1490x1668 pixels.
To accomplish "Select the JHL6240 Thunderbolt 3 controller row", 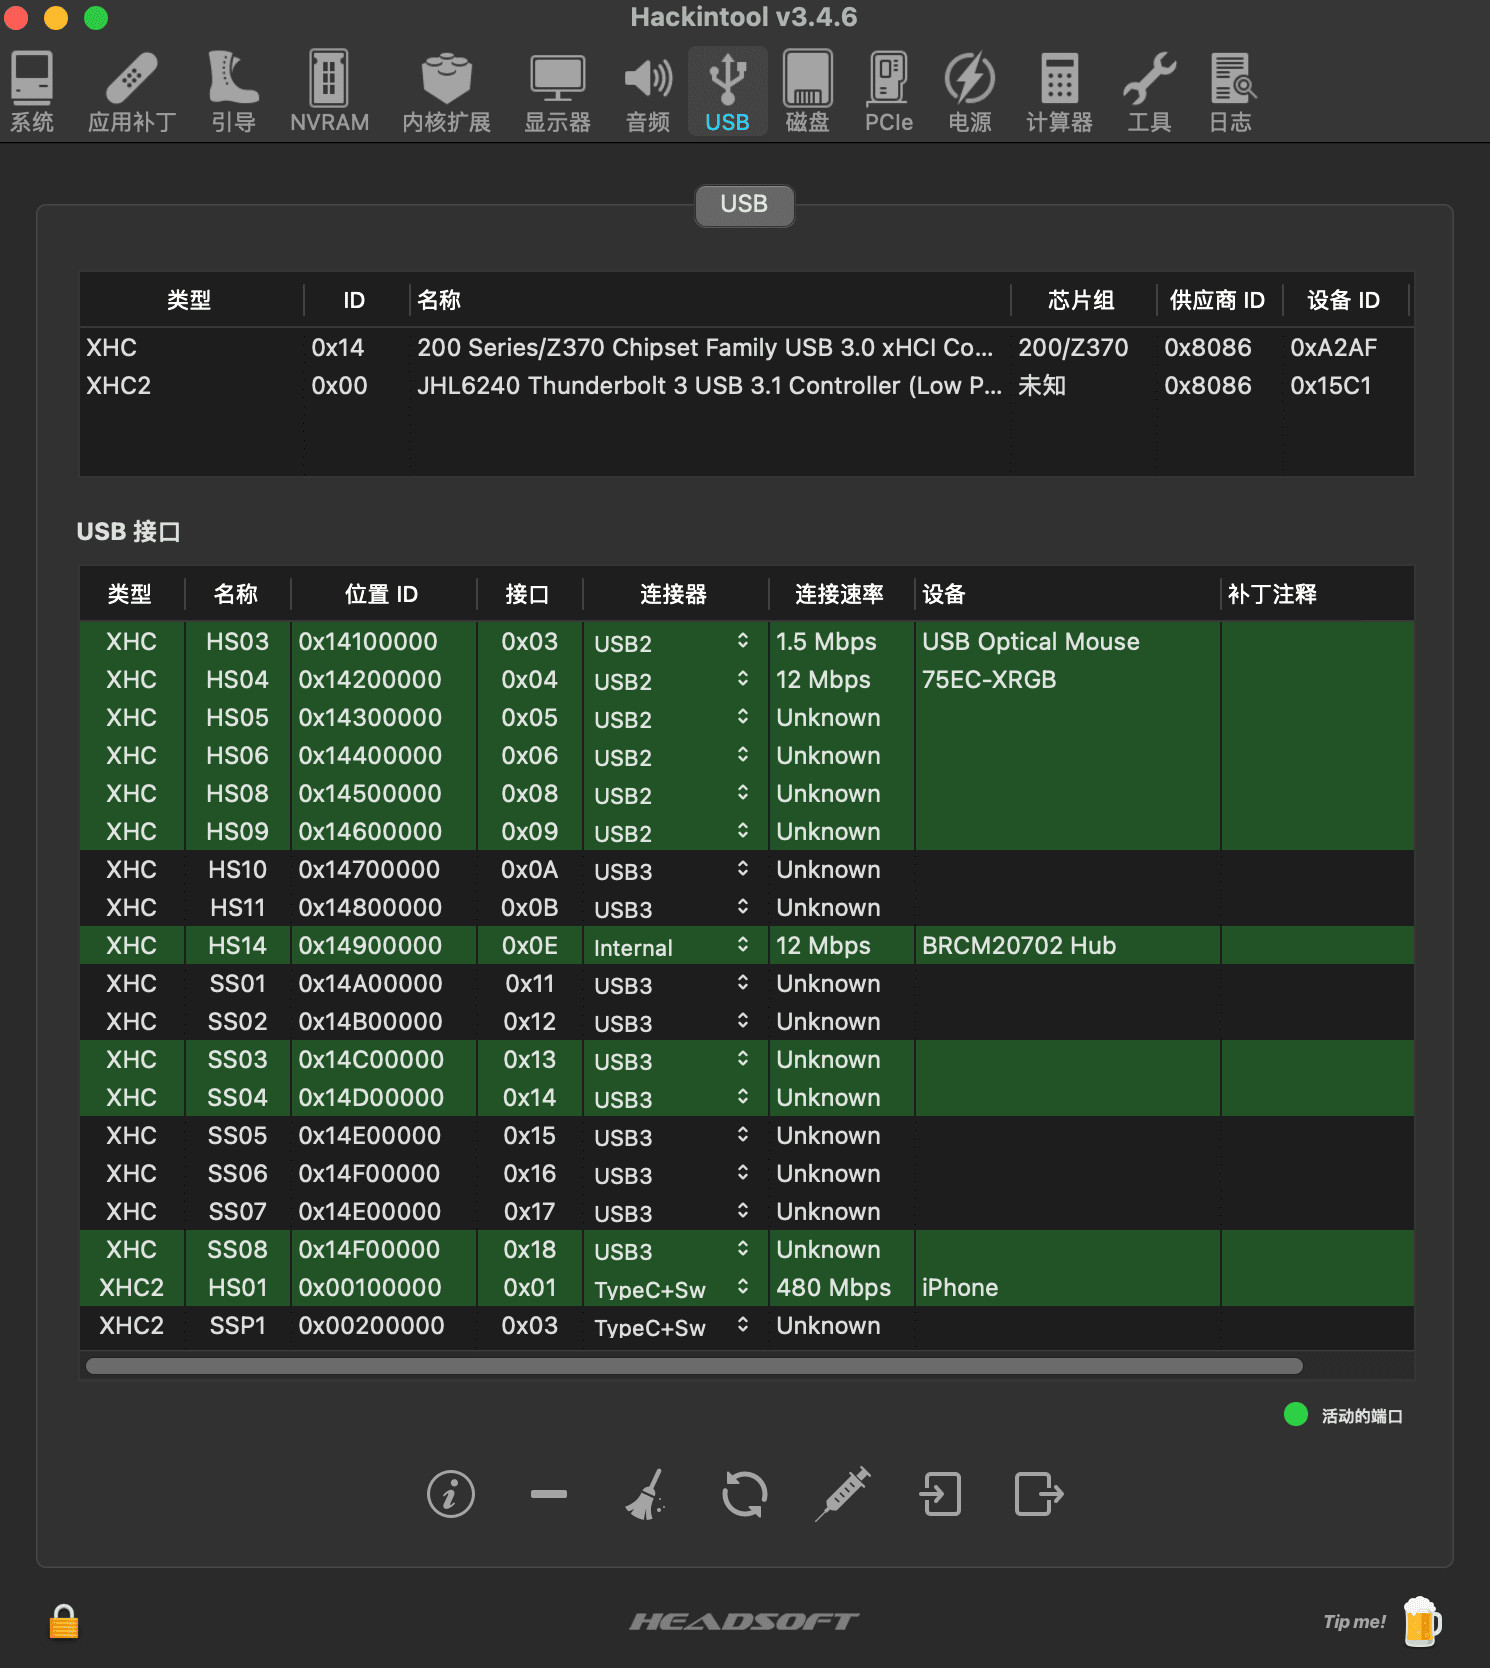I will 746,386.
